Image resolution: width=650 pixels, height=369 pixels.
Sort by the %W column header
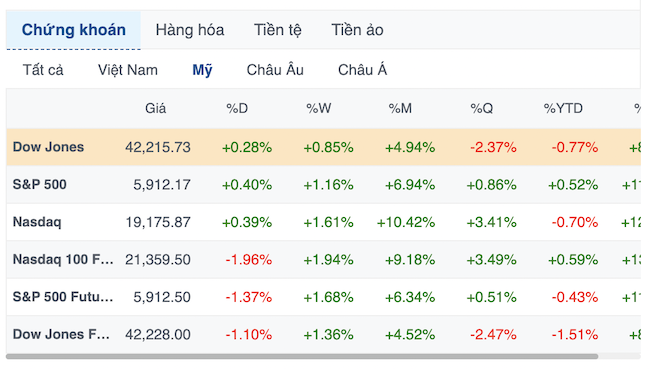coord(318,108)
